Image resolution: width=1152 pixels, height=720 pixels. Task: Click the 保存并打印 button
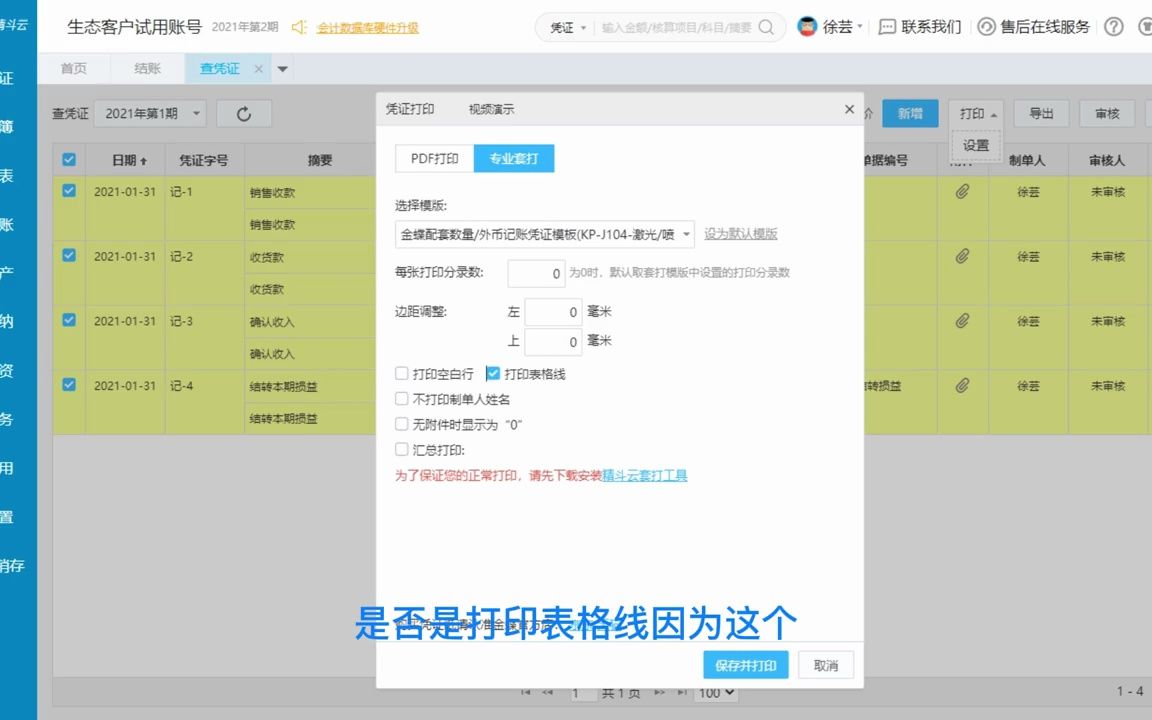pos(745,664)
